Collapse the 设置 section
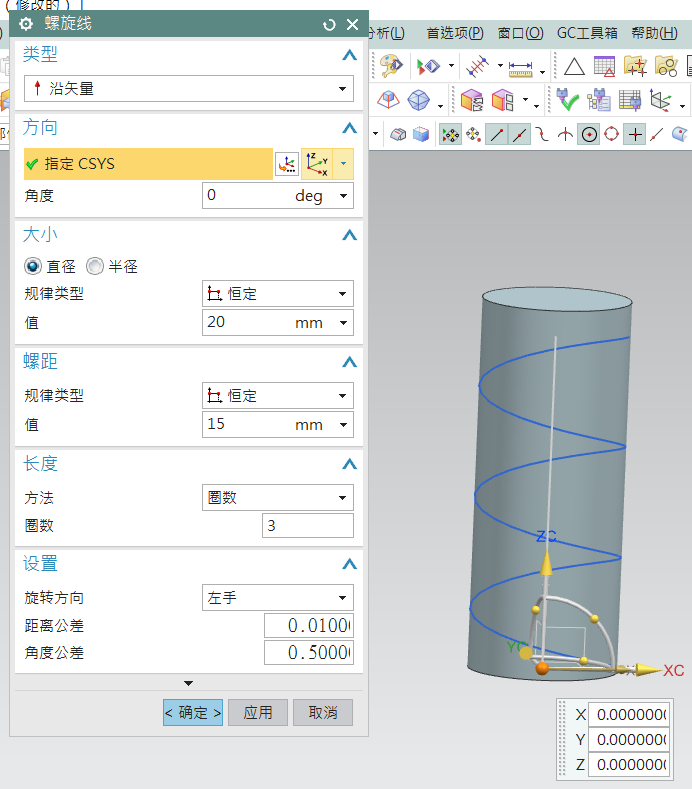Viewport: 692px width, 789px height. tap(349, 564)
